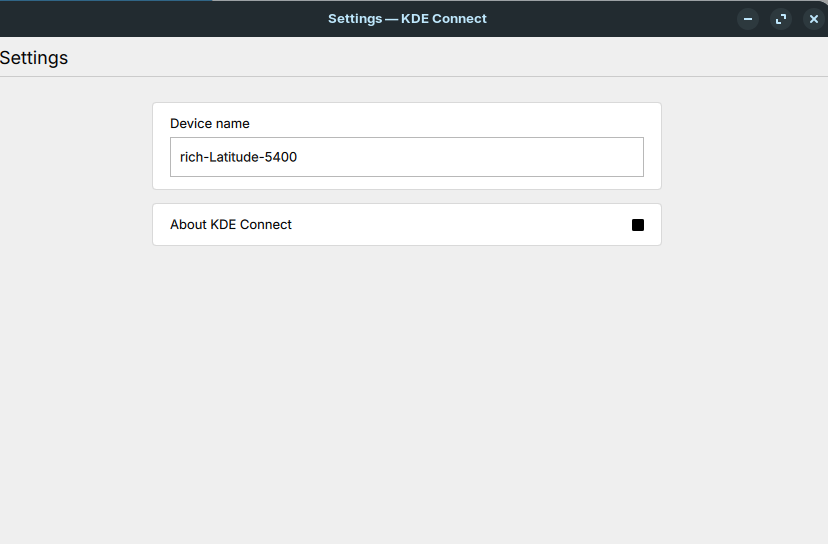The image size is (828, 544).
Task: Open the About KDE Connect page
Action: point(406,225)
